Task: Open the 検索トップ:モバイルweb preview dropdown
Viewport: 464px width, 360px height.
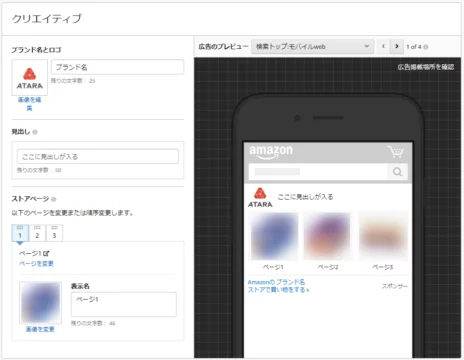Action: [x=312, y=47]
